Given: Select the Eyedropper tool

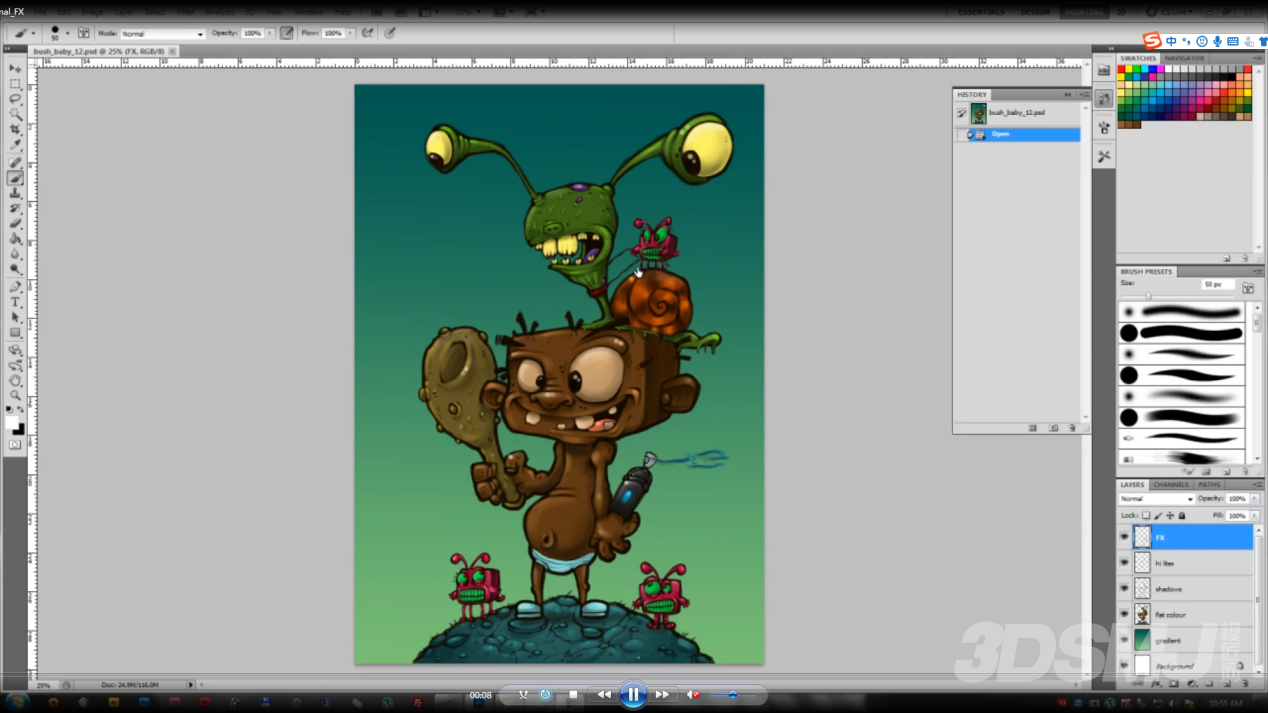Looking at the screenshot, I should point(15,145).
